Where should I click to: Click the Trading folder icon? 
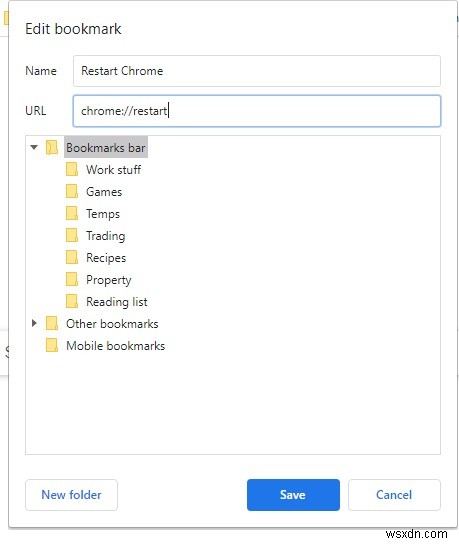72,235
